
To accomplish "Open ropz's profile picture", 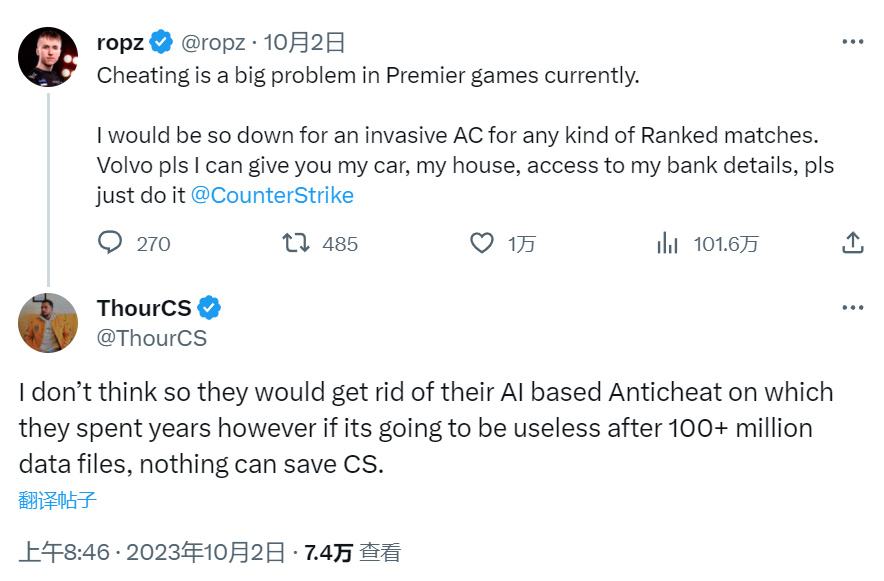I will point(48,57).
